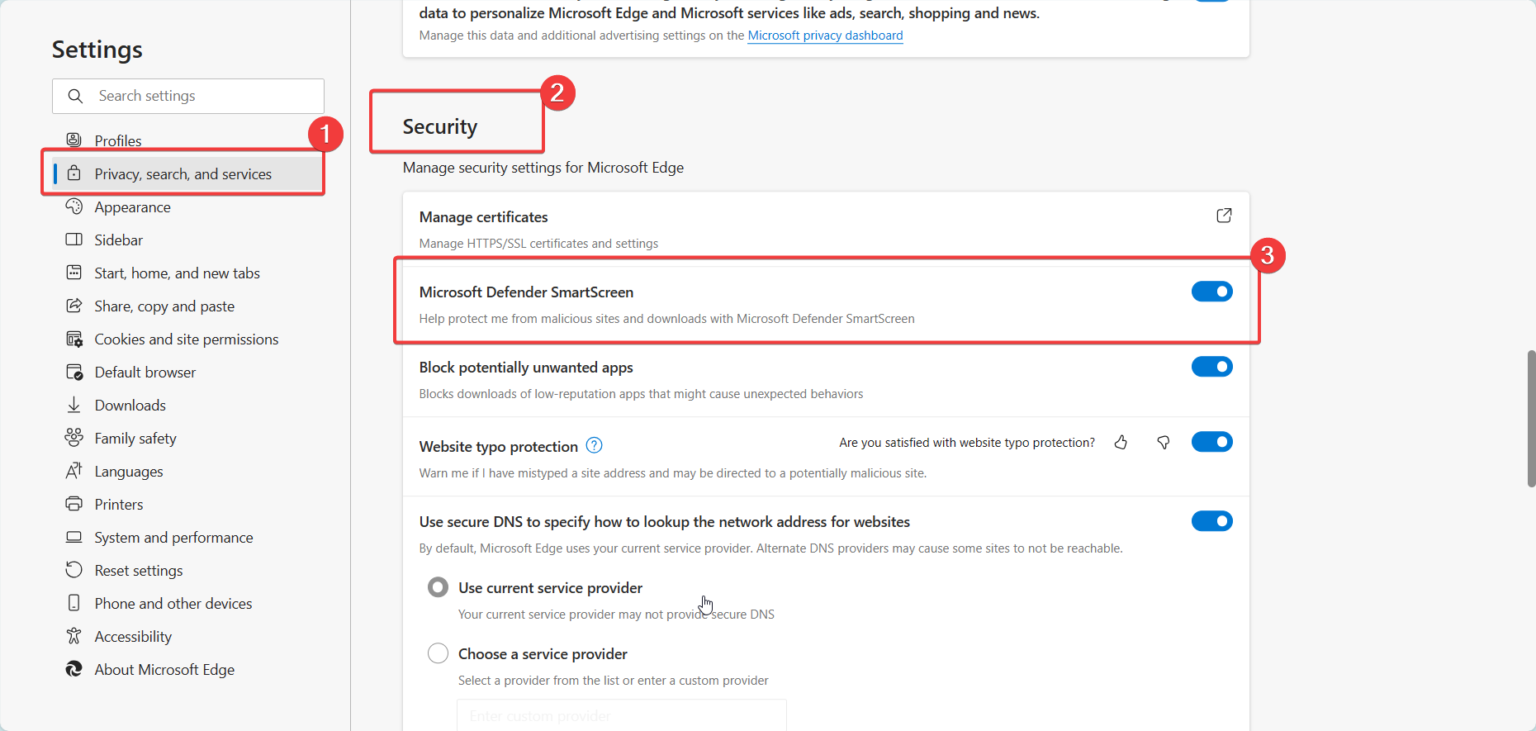Image resolution: width=1536 pixels, height=731 pixels.
Task: Choose a service provider option
Action: (437, 652)
